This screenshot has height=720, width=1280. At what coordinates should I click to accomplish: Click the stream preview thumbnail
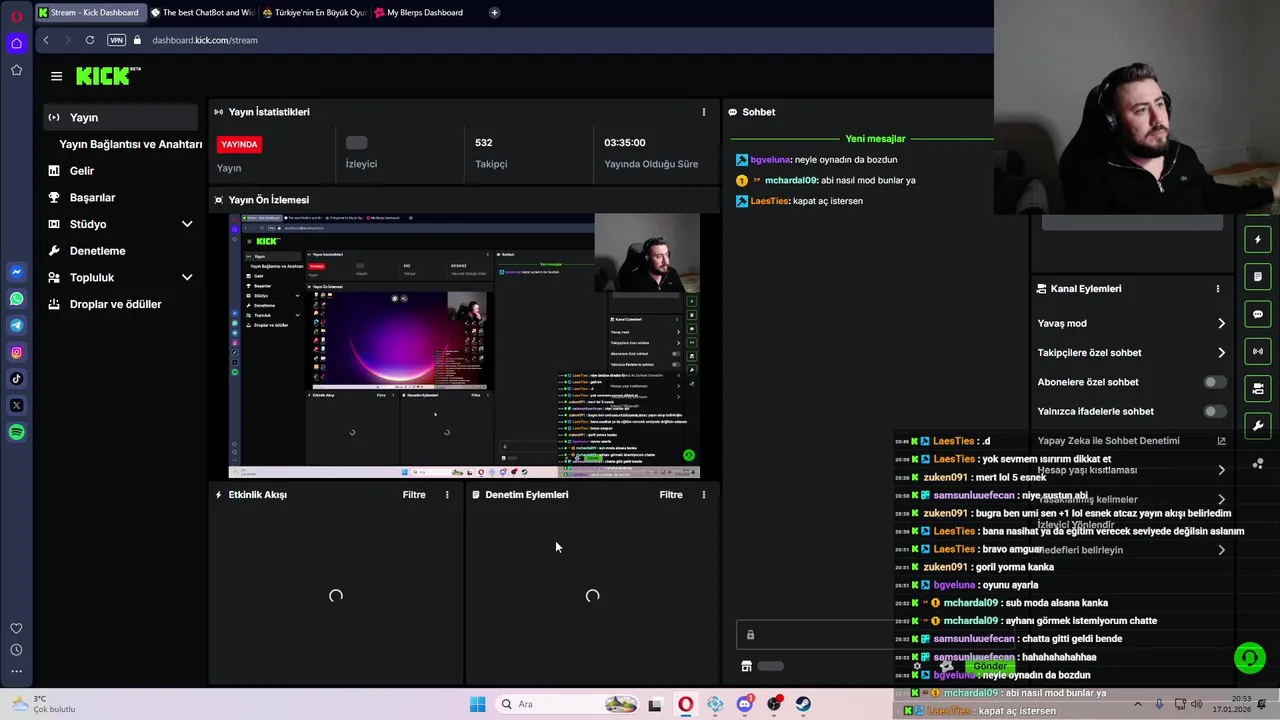point(464,346)
